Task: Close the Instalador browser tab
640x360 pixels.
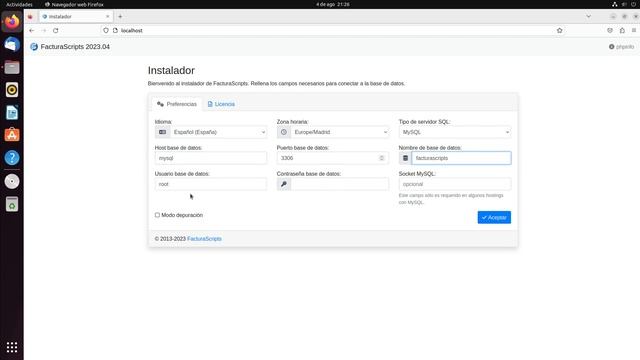Action: (x=107, y=17)
